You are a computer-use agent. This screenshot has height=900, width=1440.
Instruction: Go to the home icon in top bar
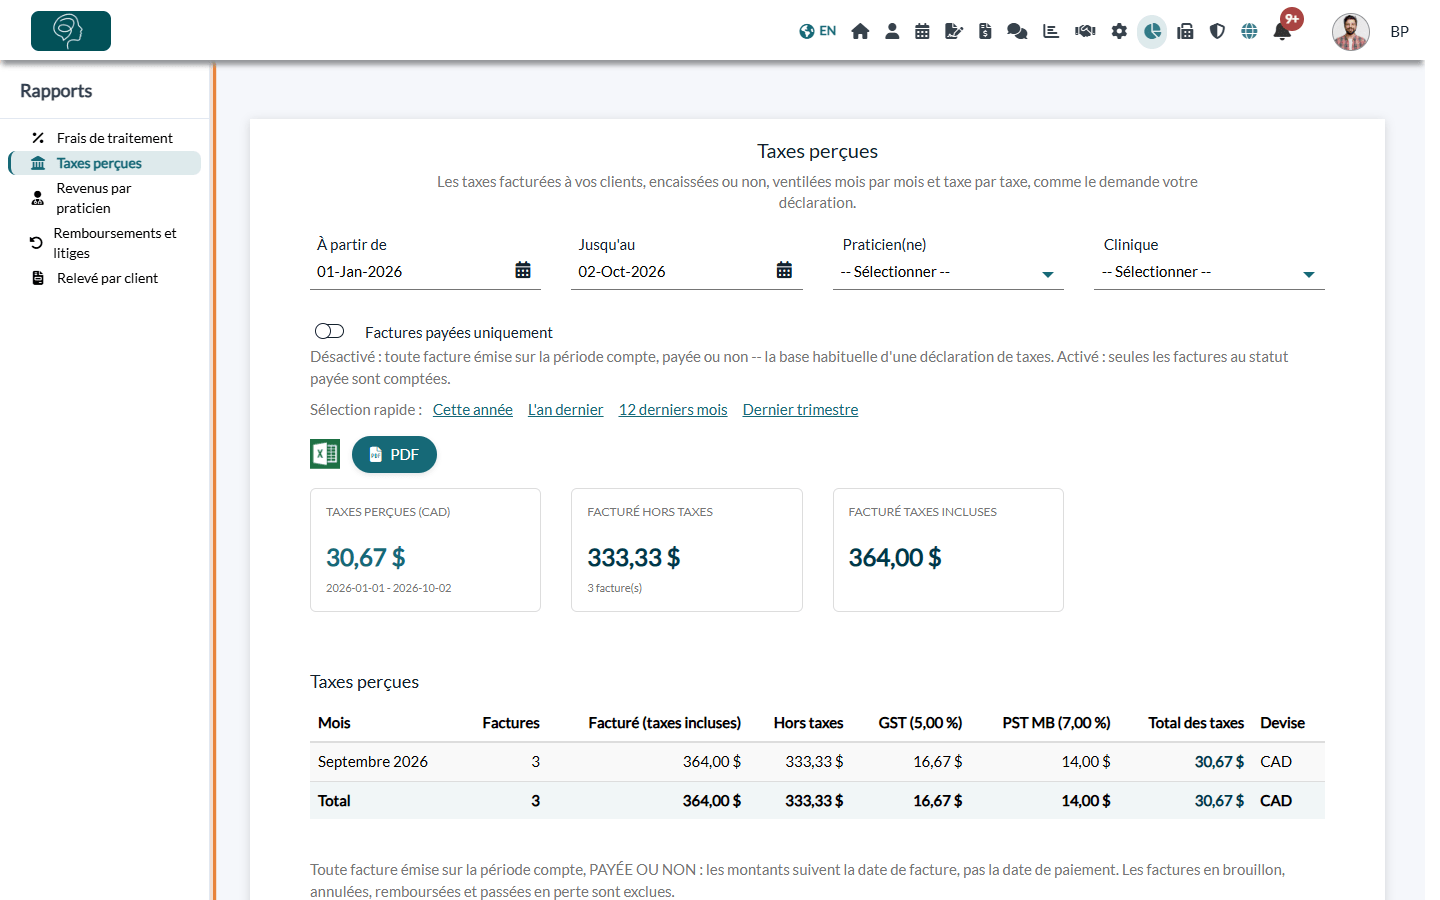pyautogui.click(x=860, y=31)
